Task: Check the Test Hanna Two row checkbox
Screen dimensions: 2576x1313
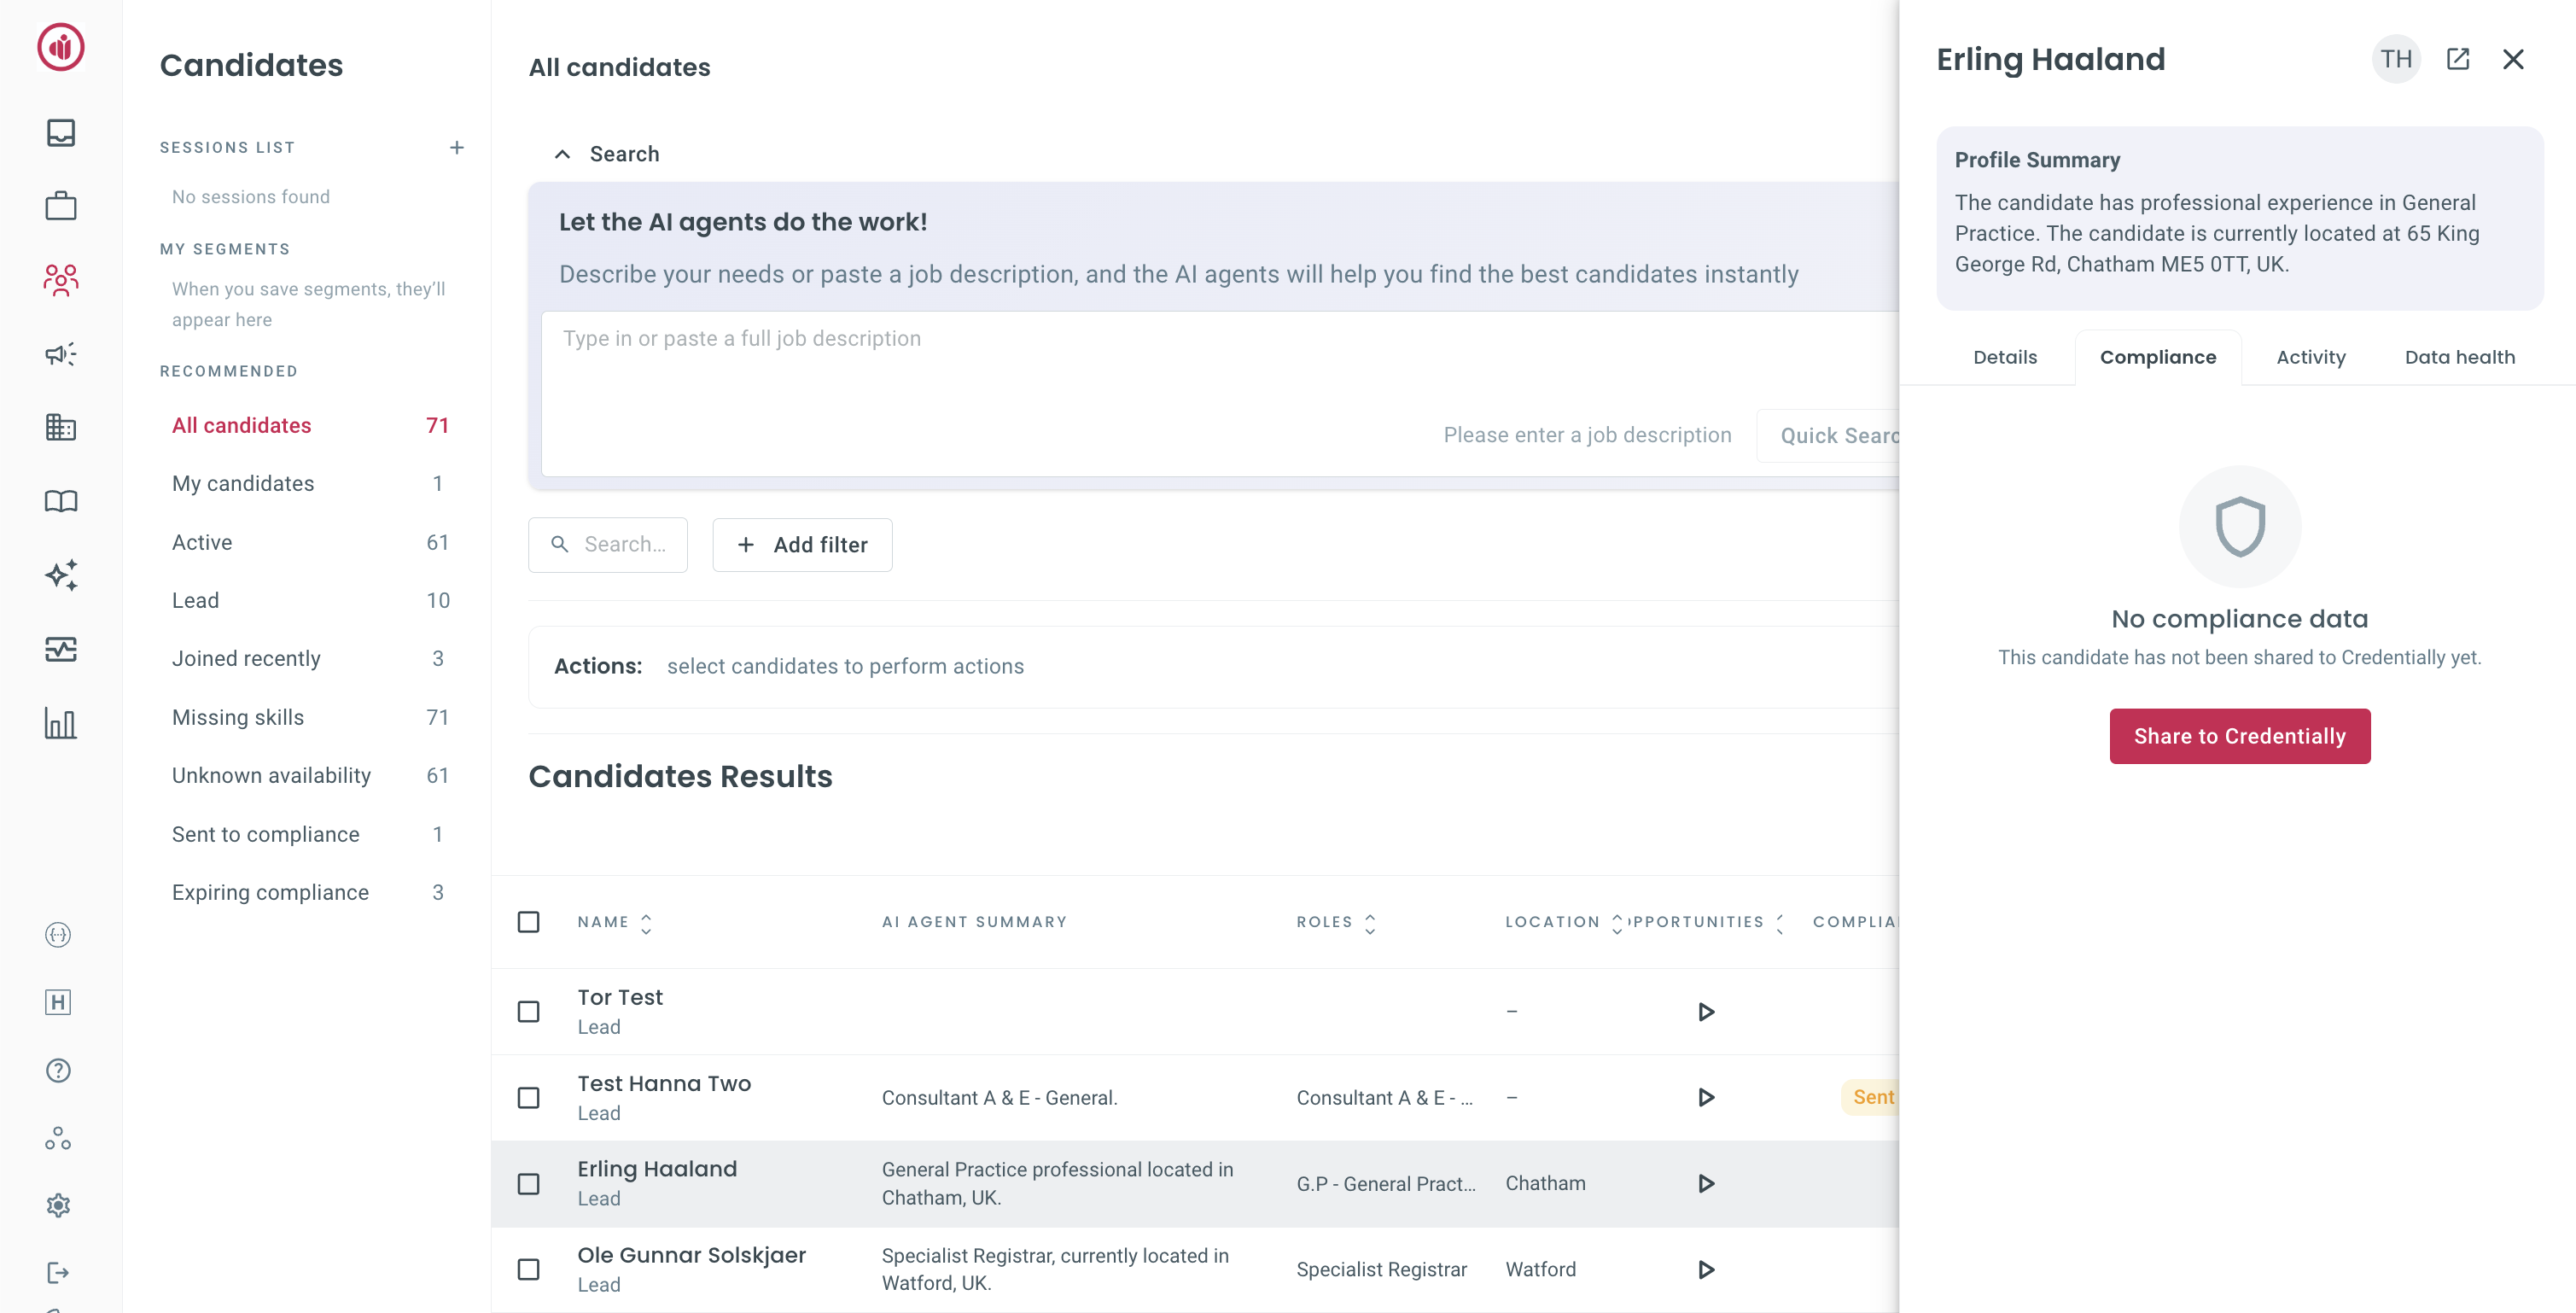Action: pos(528,1098)
